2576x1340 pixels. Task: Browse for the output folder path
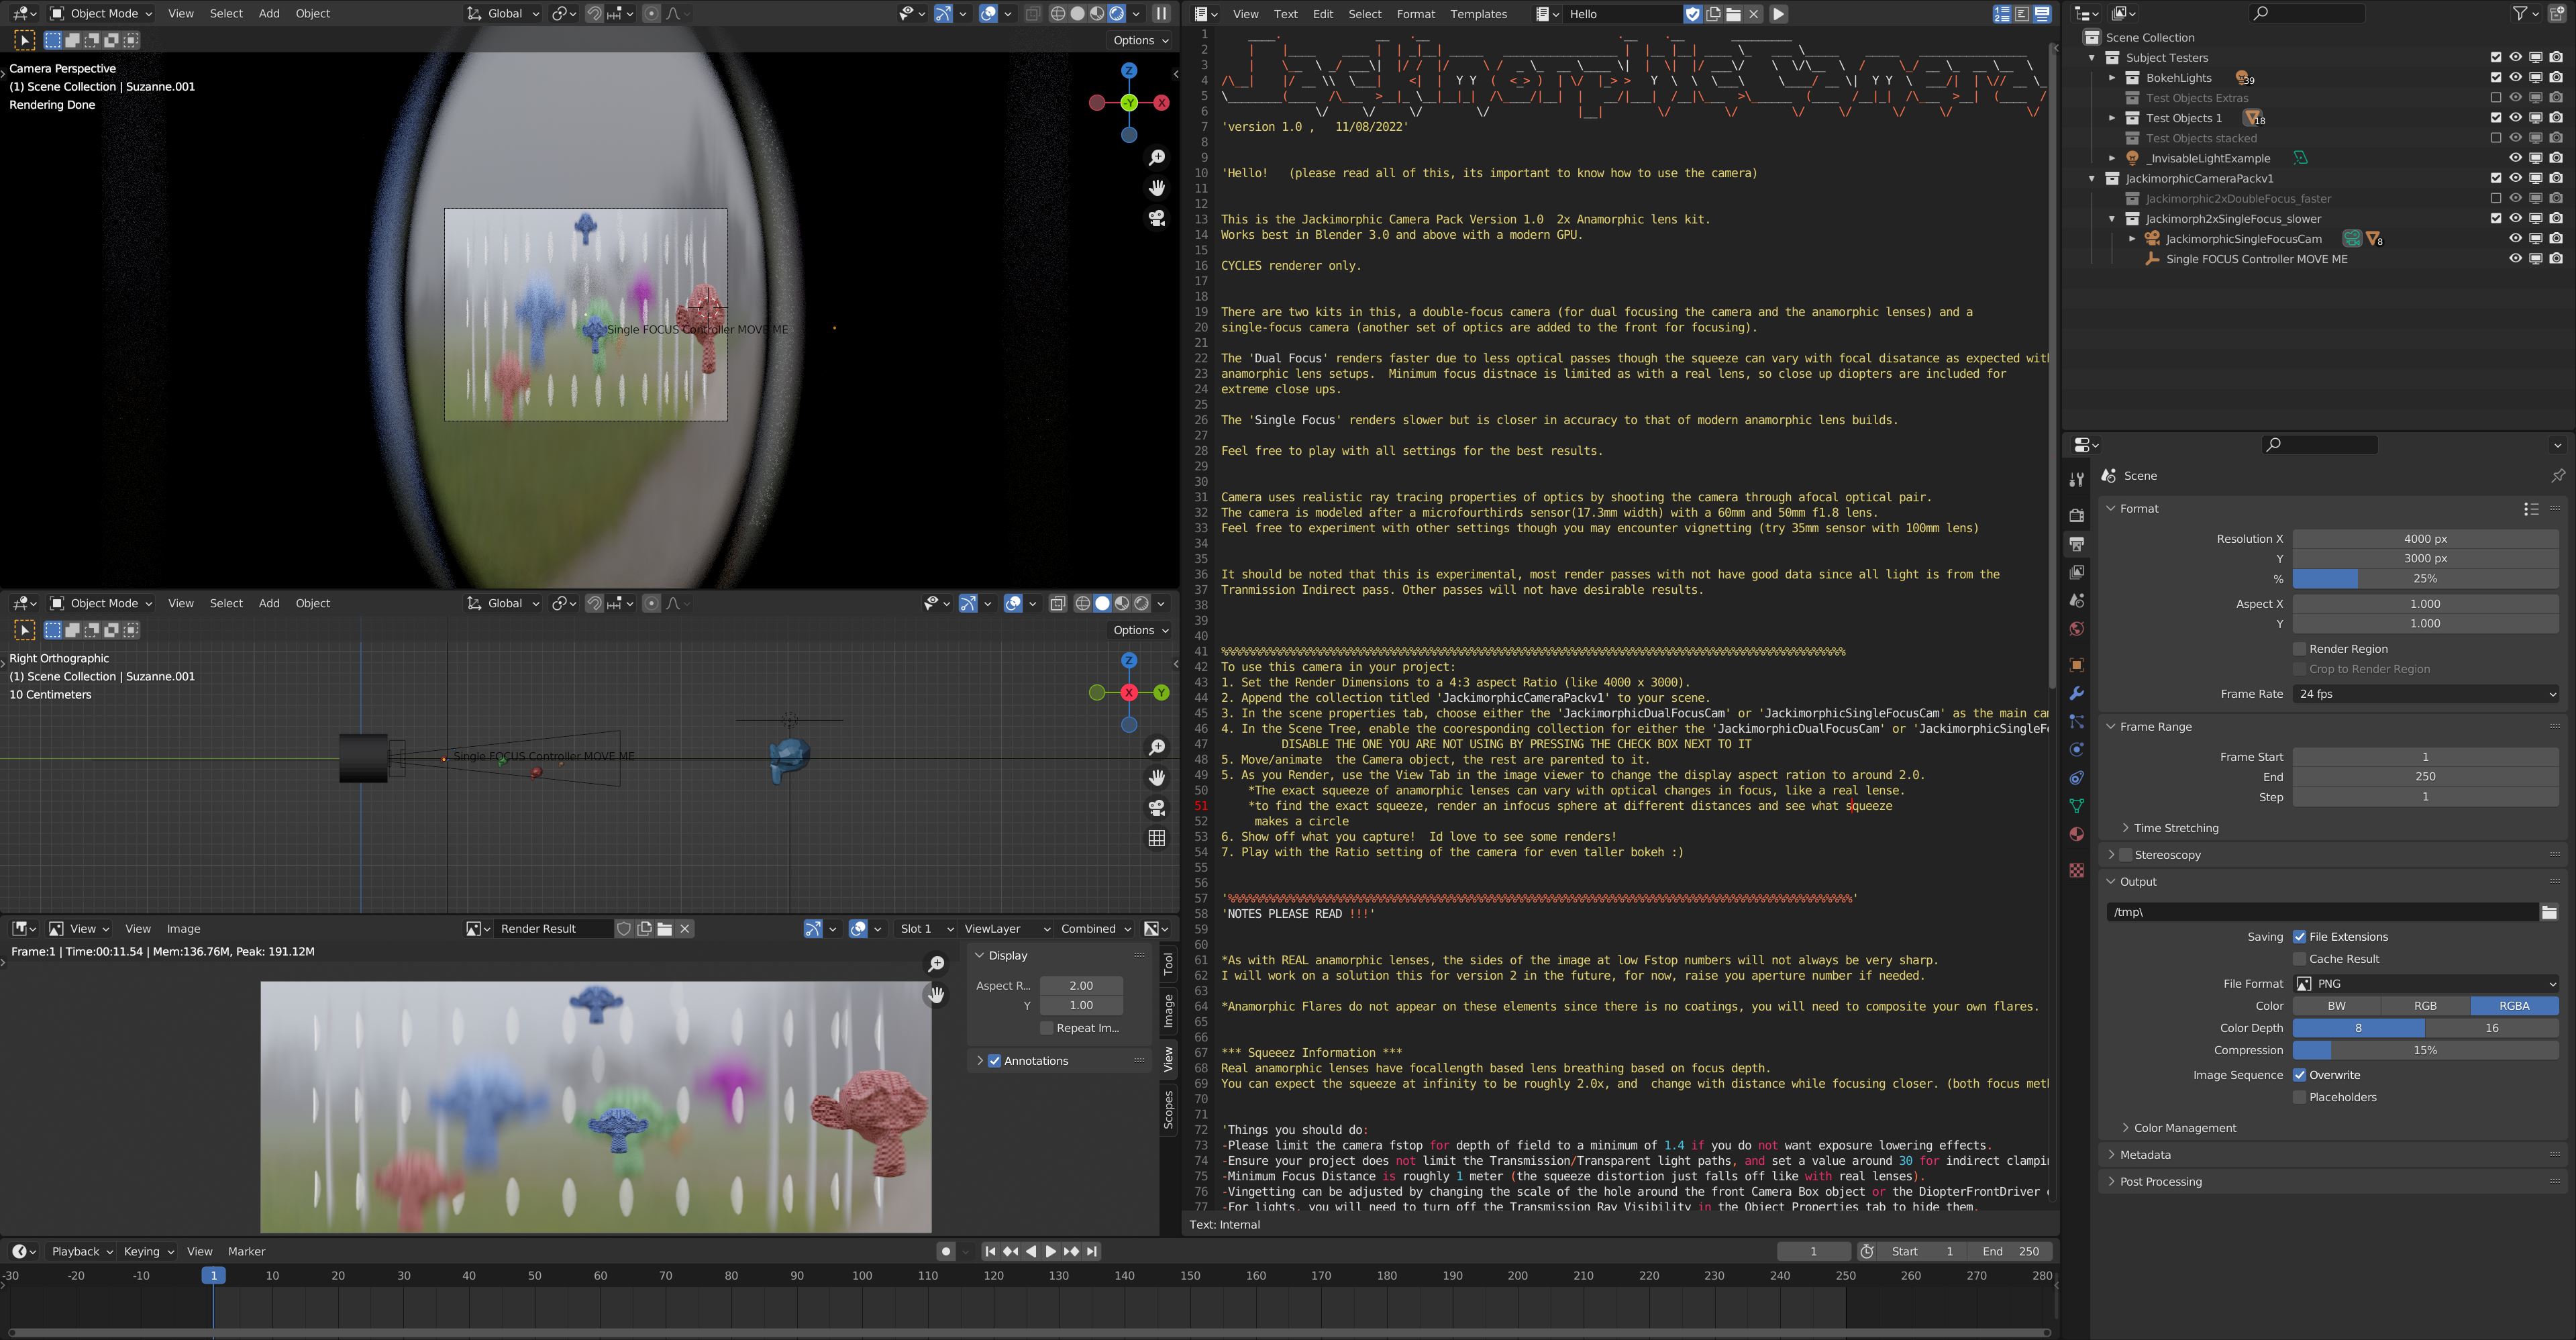pyautogui.click(x=2549, y=912)
